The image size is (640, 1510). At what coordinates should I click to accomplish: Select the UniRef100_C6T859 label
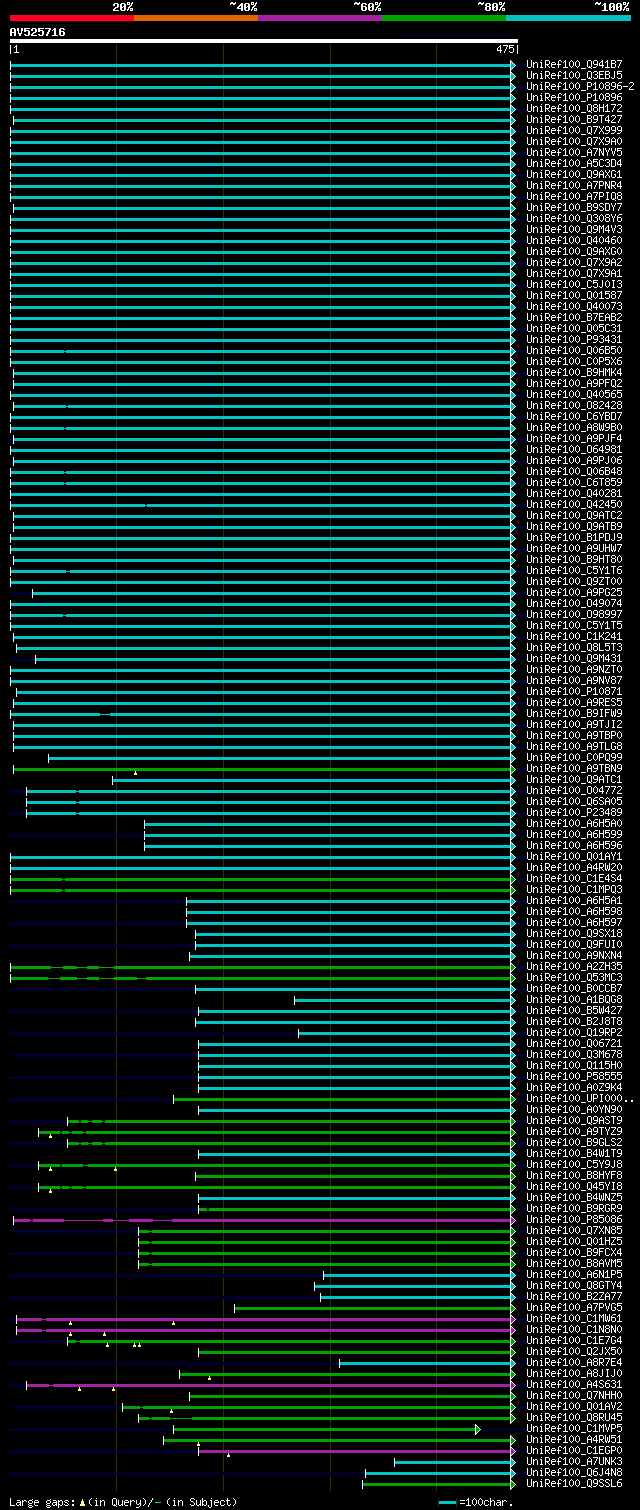click(574, 483)
